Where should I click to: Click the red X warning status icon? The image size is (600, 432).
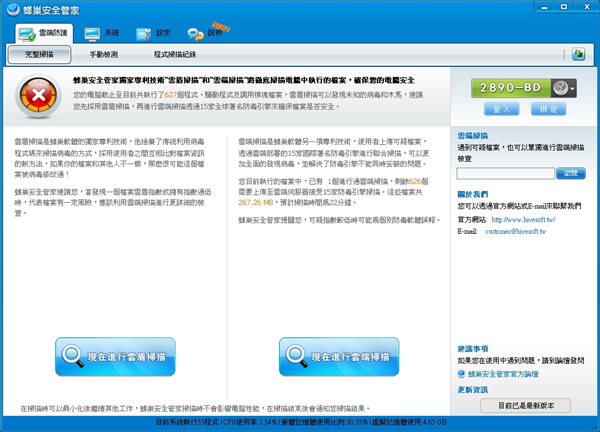(38, 95)
